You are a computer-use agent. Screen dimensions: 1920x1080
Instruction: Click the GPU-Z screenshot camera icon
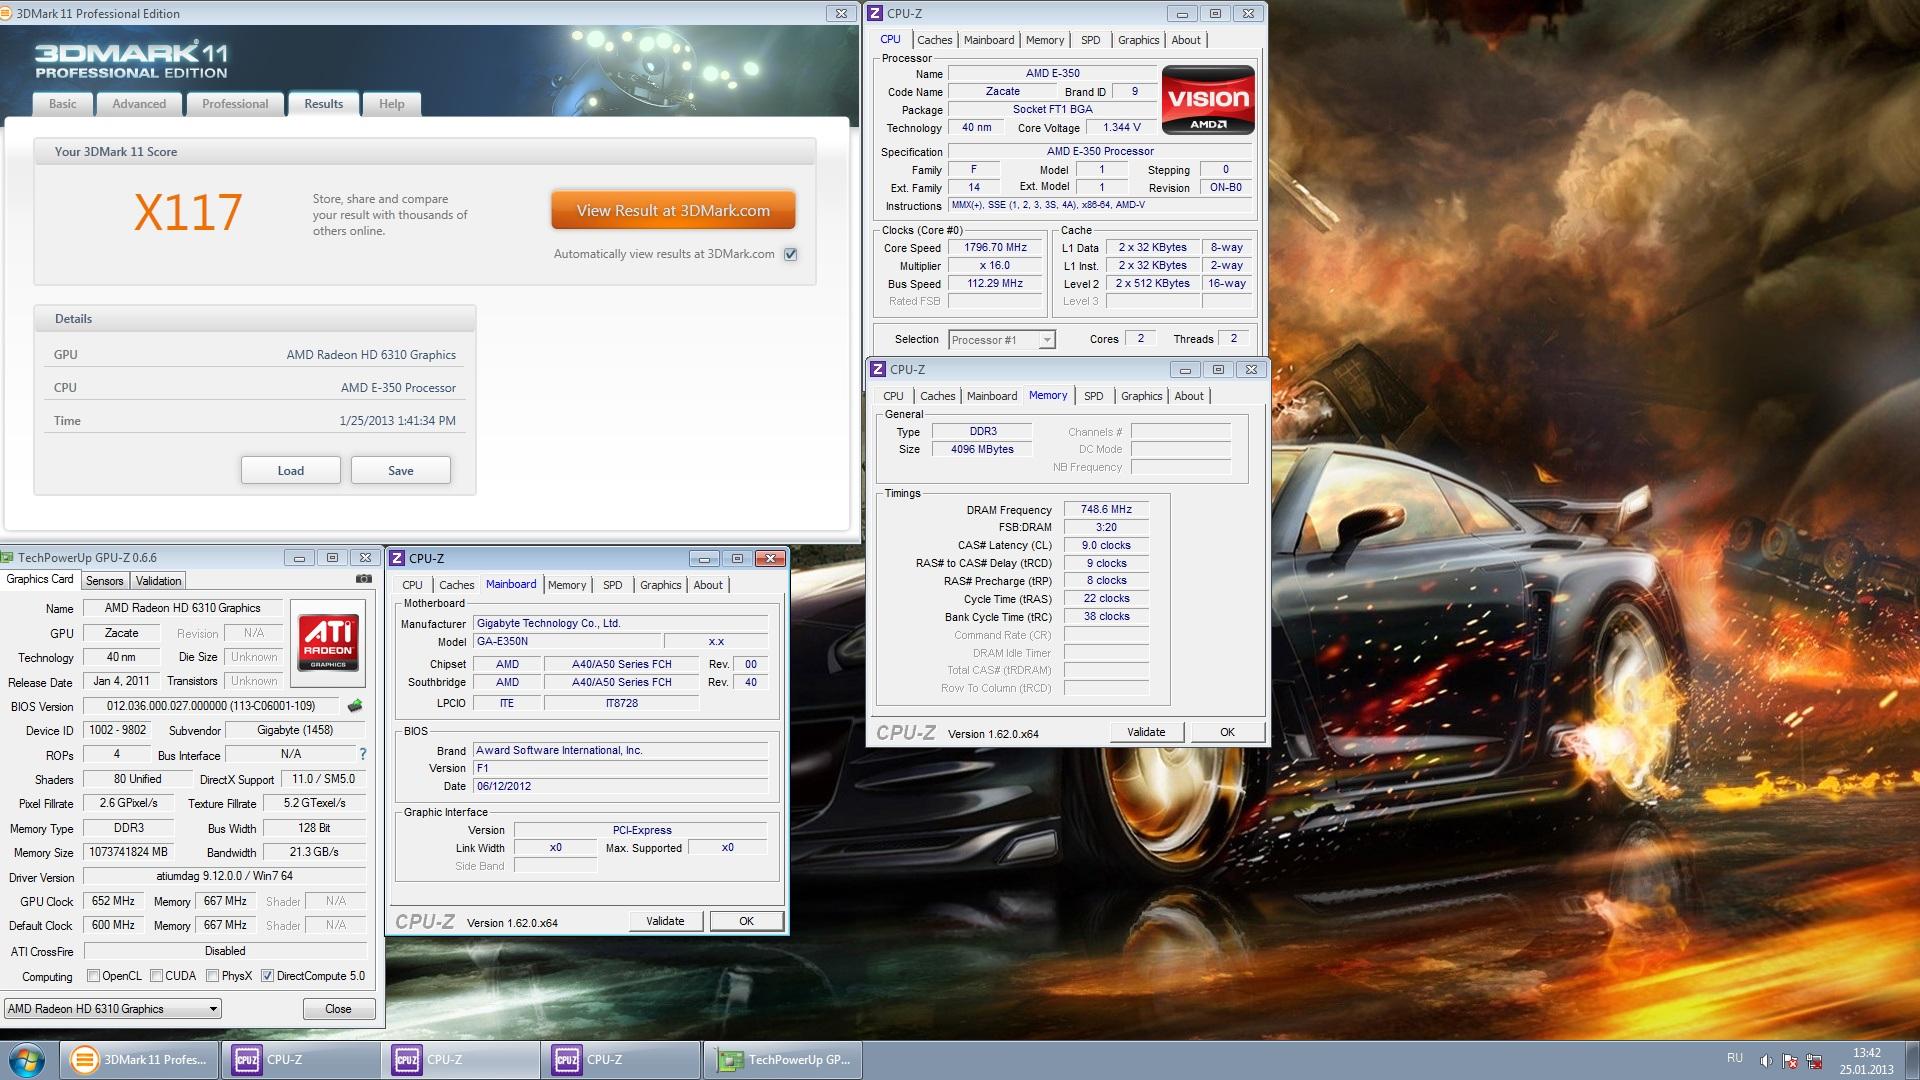364,579
